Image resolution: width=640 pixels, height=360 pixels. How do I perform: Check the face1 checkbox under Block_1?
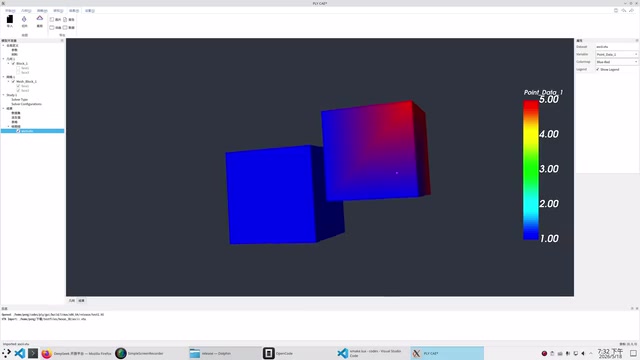18,68
